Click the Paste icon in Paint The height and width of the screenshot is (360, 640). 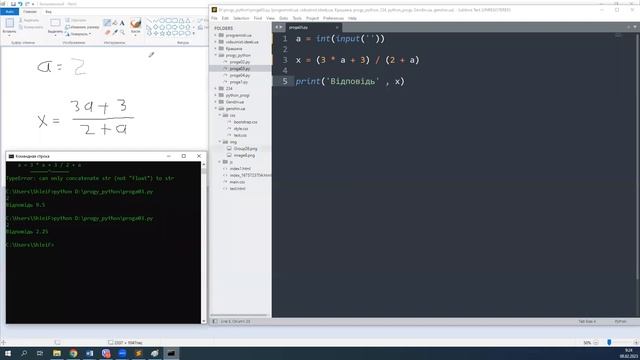point(9,23)
